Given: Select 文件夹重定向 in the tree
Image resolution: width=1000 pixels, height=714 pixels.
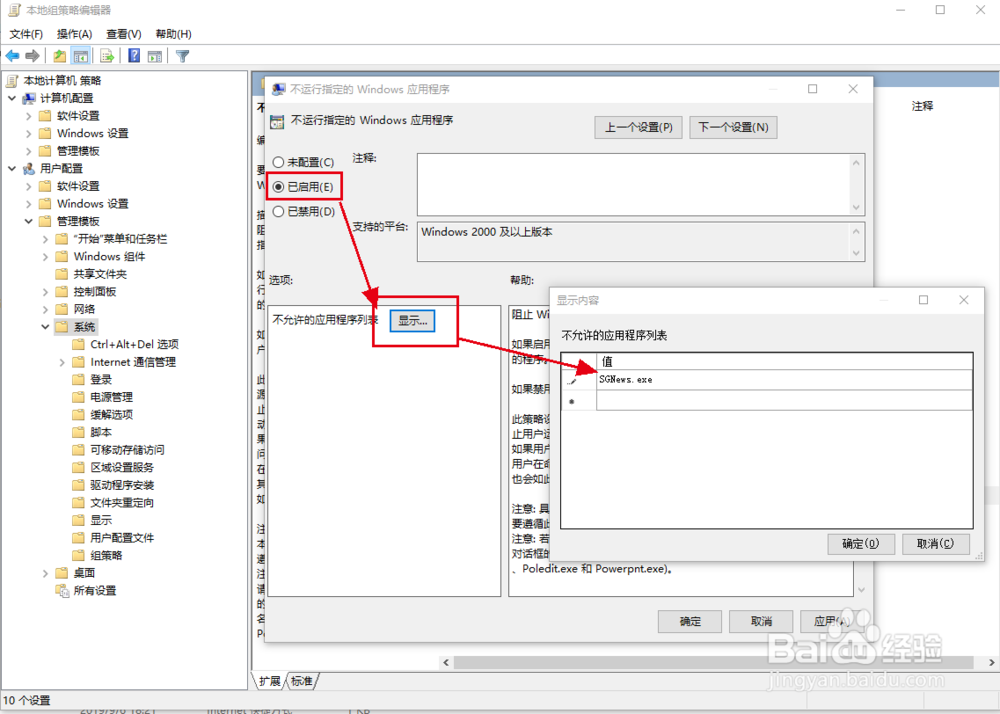Looking at the screenshot, I should point(122,502).
